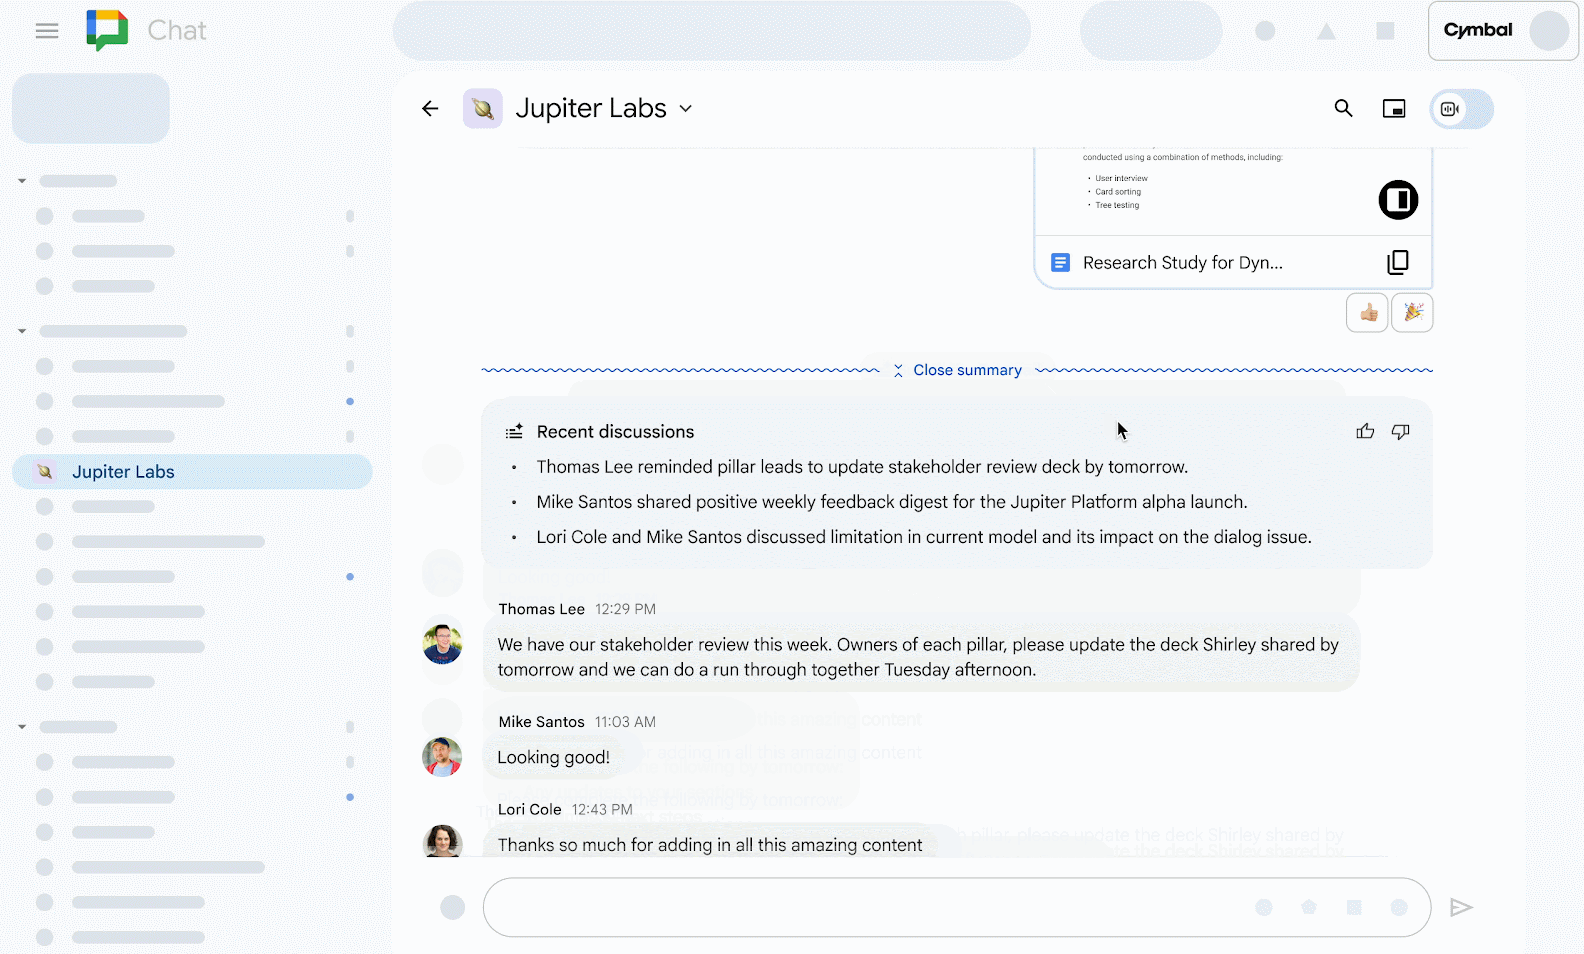This screenshot has height=954, width=1584.
Task: Start a video meeting
Action: point(1451,109)
